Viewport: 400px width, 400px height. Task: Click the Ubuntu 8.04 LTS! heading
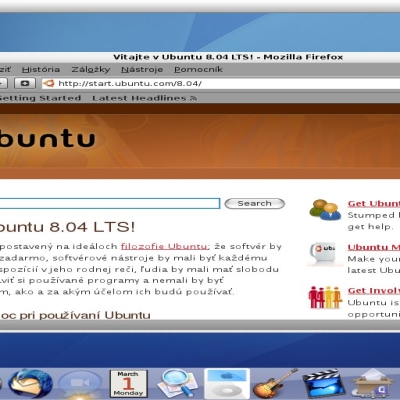point(68,227)
